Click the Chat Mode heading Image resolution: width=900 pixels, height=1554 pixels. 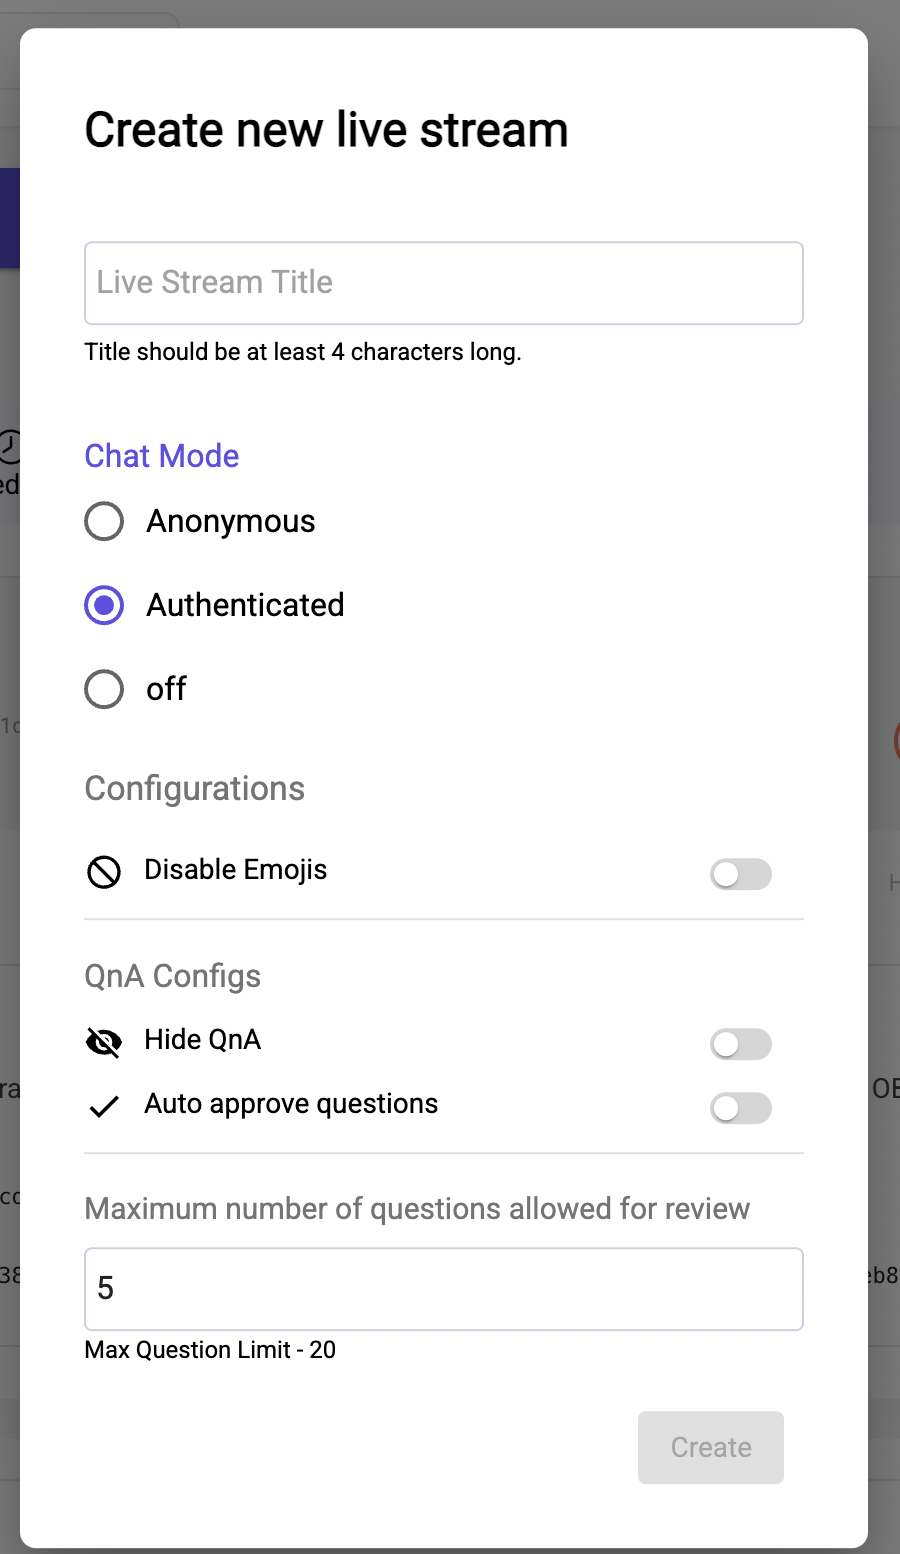(162, 456)
